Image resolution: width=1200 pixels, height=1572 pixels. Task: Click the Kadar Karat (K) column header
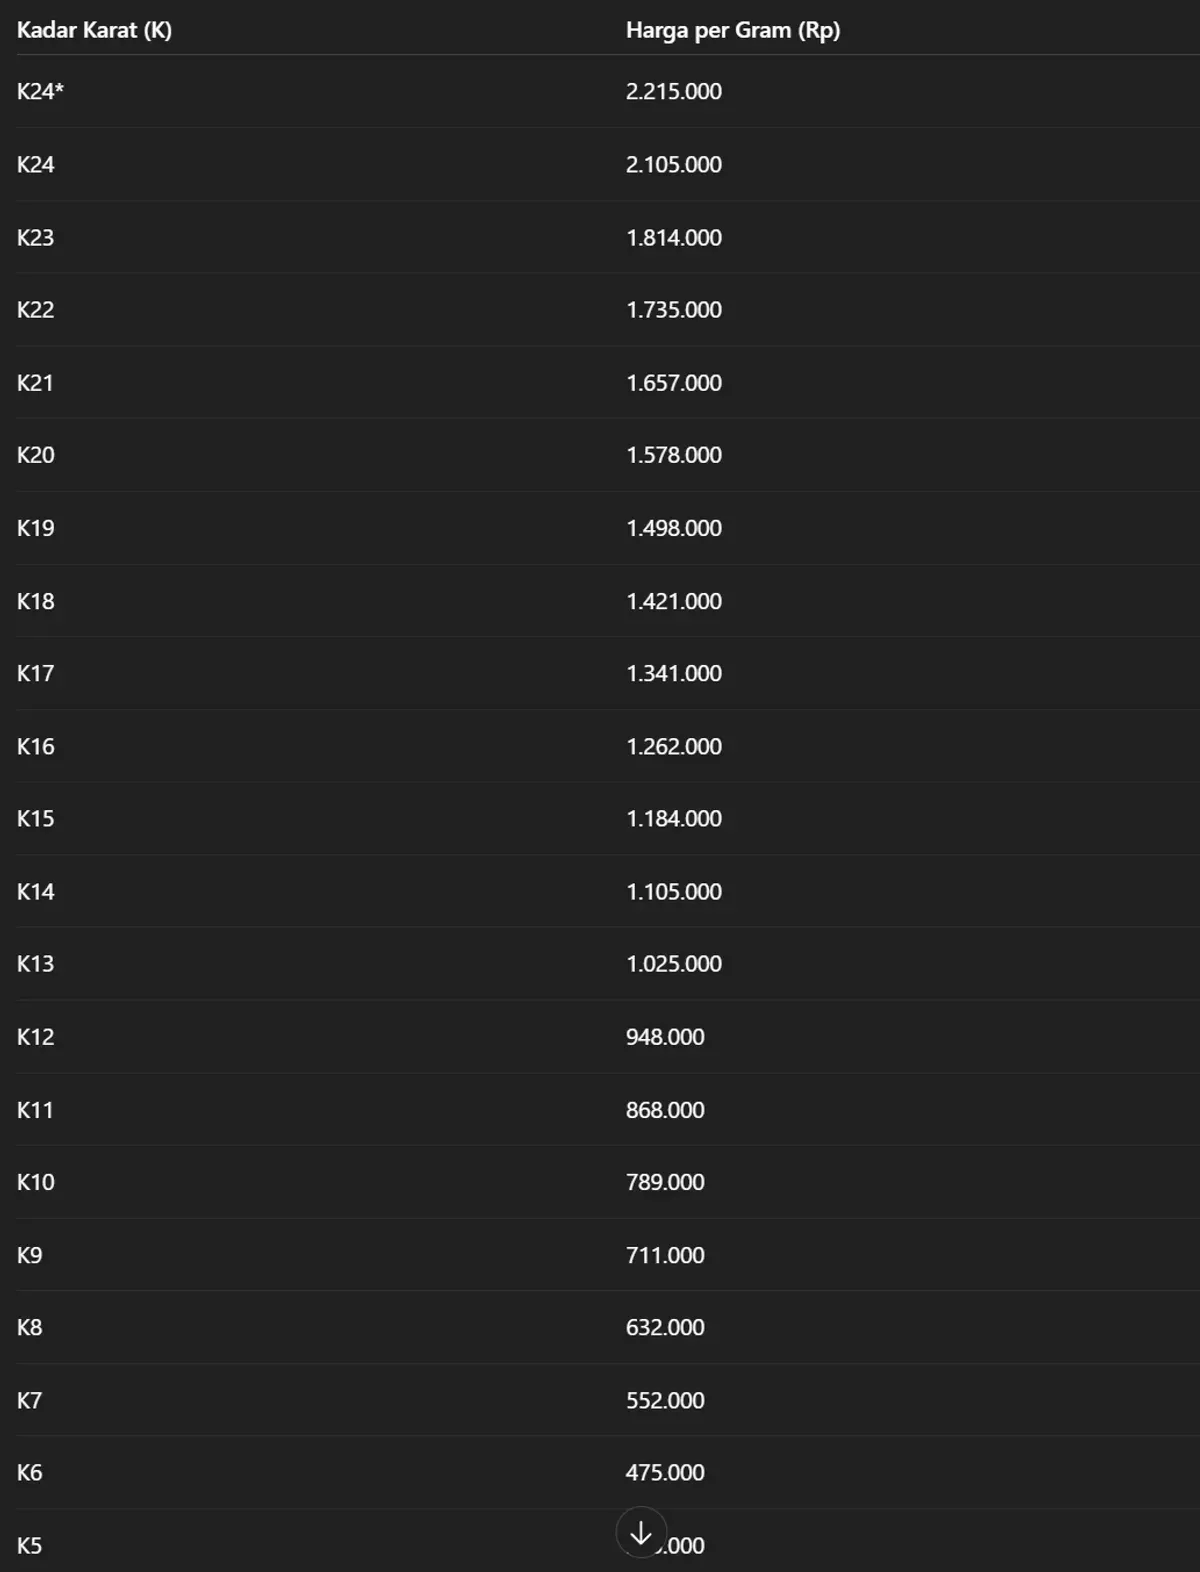(94, 30)
